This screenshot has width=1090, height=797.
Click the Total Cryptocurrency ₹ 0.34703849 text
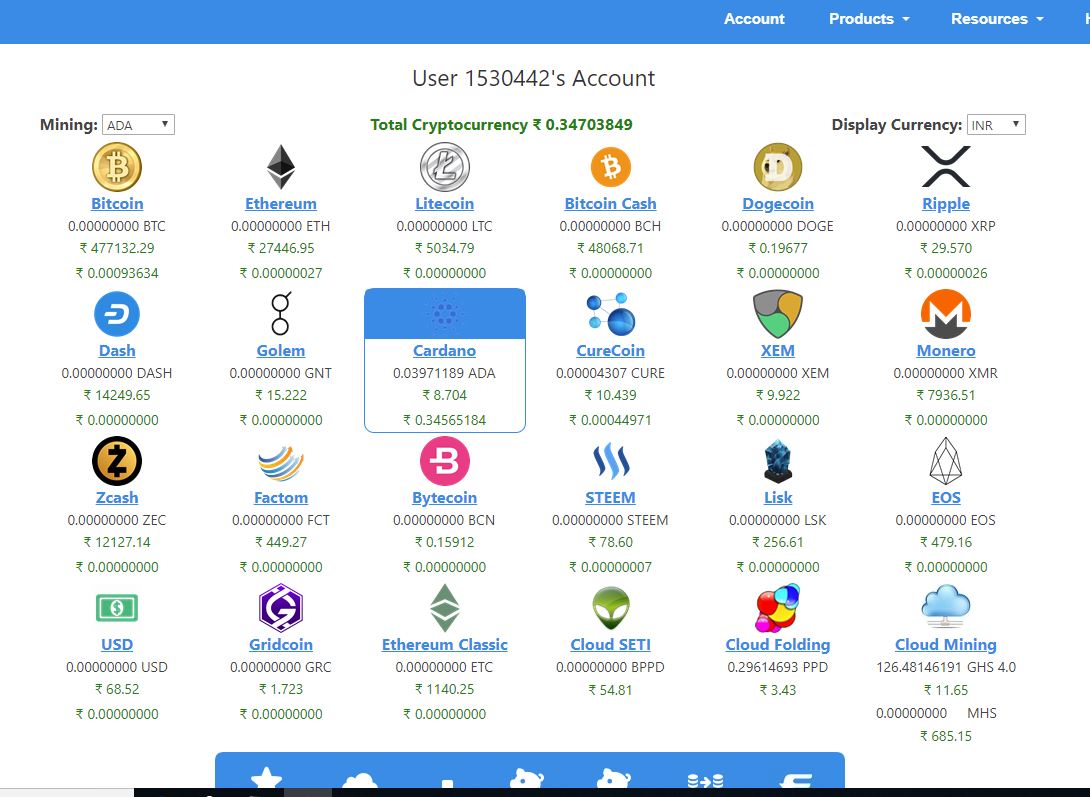click(501, 124)
